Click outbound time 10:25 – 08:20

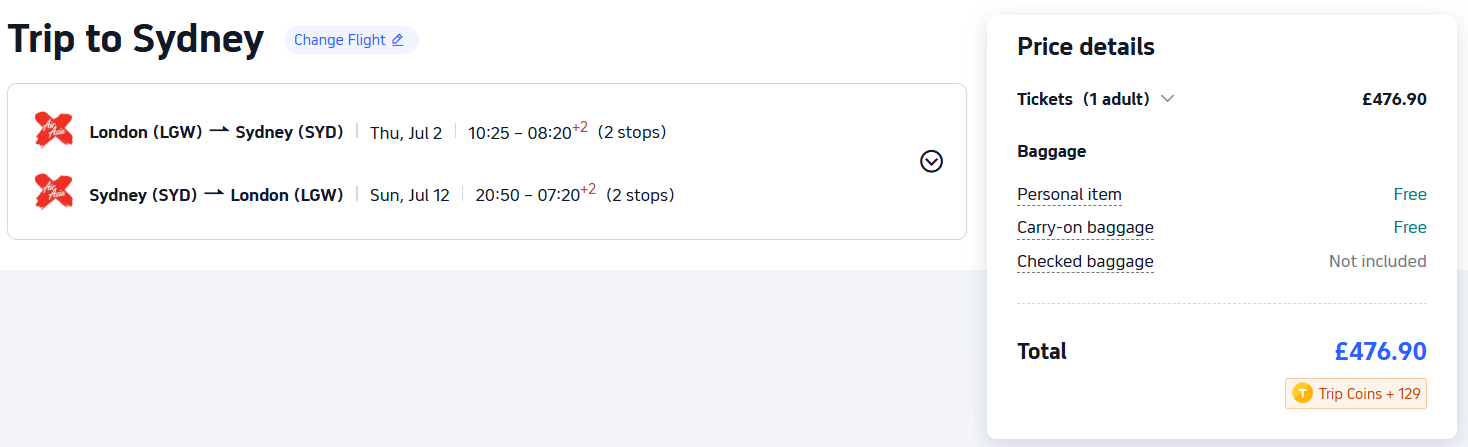pos(528,131)
